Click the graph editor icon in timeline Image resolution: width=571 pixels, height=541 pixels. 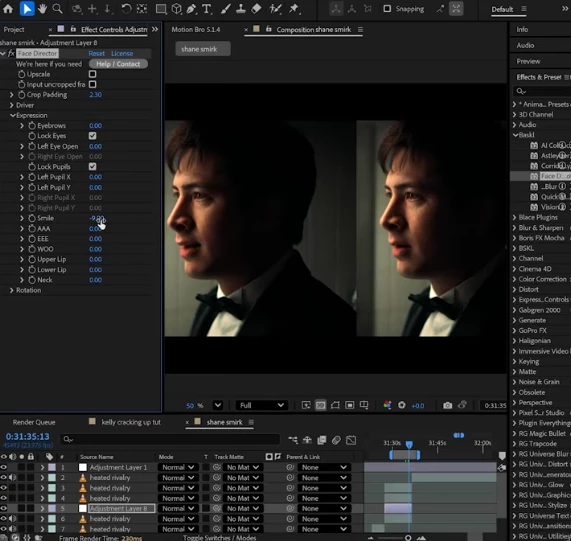(351, 440)
